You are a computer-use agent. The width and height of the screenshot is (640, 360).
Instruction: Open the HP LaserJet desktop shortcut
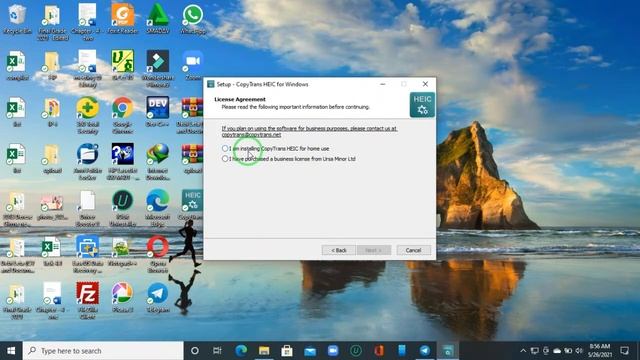point(122,162)
